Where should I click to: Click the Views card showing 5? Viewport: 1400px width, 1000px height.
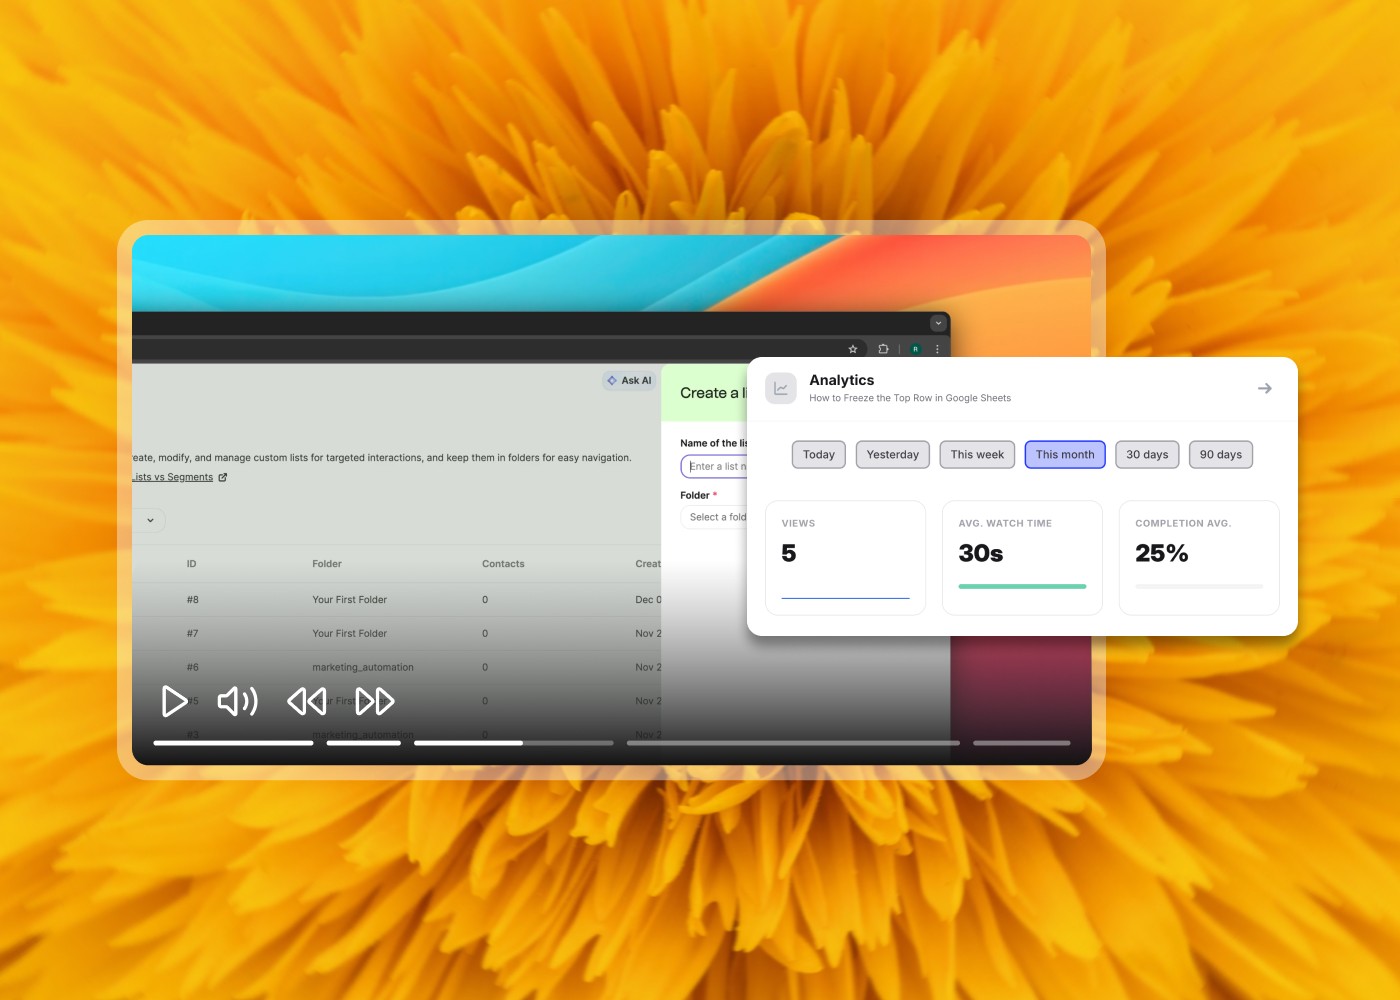pyautogui.click(x=845, y=558)
